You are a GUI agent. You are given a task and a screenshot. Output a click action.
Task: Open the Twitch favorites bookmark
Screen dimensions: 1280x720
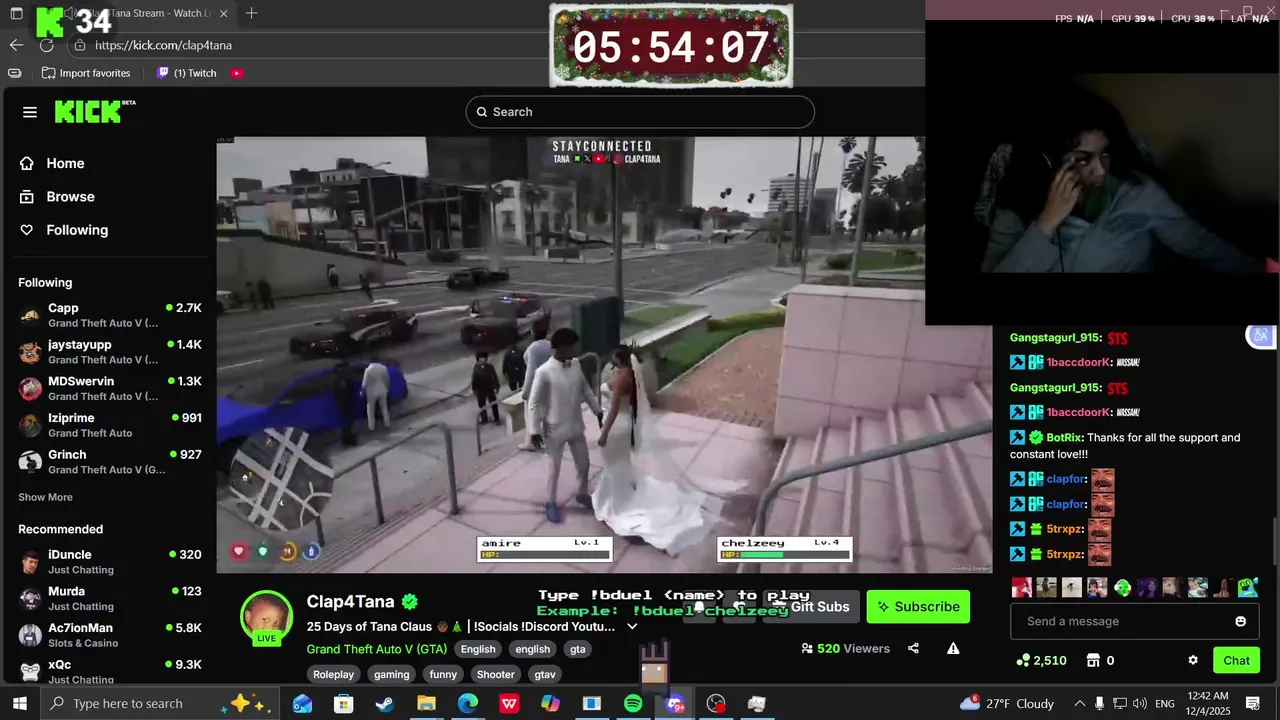coord(186,73)
